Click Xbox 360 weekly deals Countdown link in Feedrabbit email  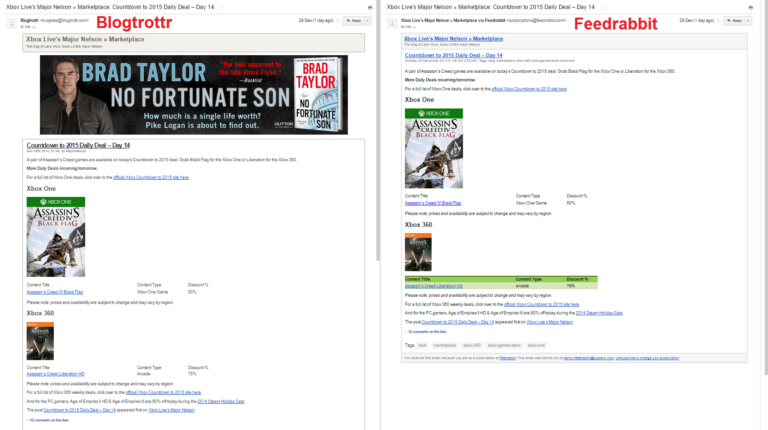tap(541, 304)
